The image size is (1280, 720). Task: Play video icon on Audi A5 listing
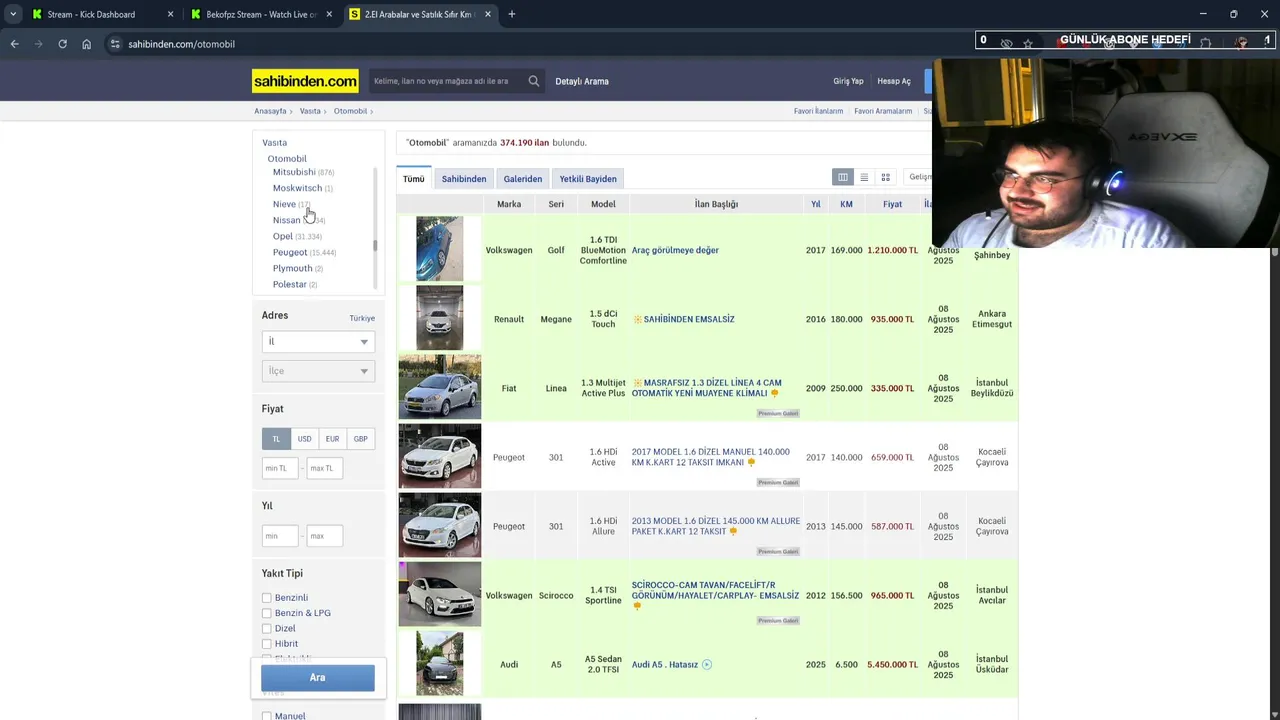pyautogui.click(x=707, y=664)
